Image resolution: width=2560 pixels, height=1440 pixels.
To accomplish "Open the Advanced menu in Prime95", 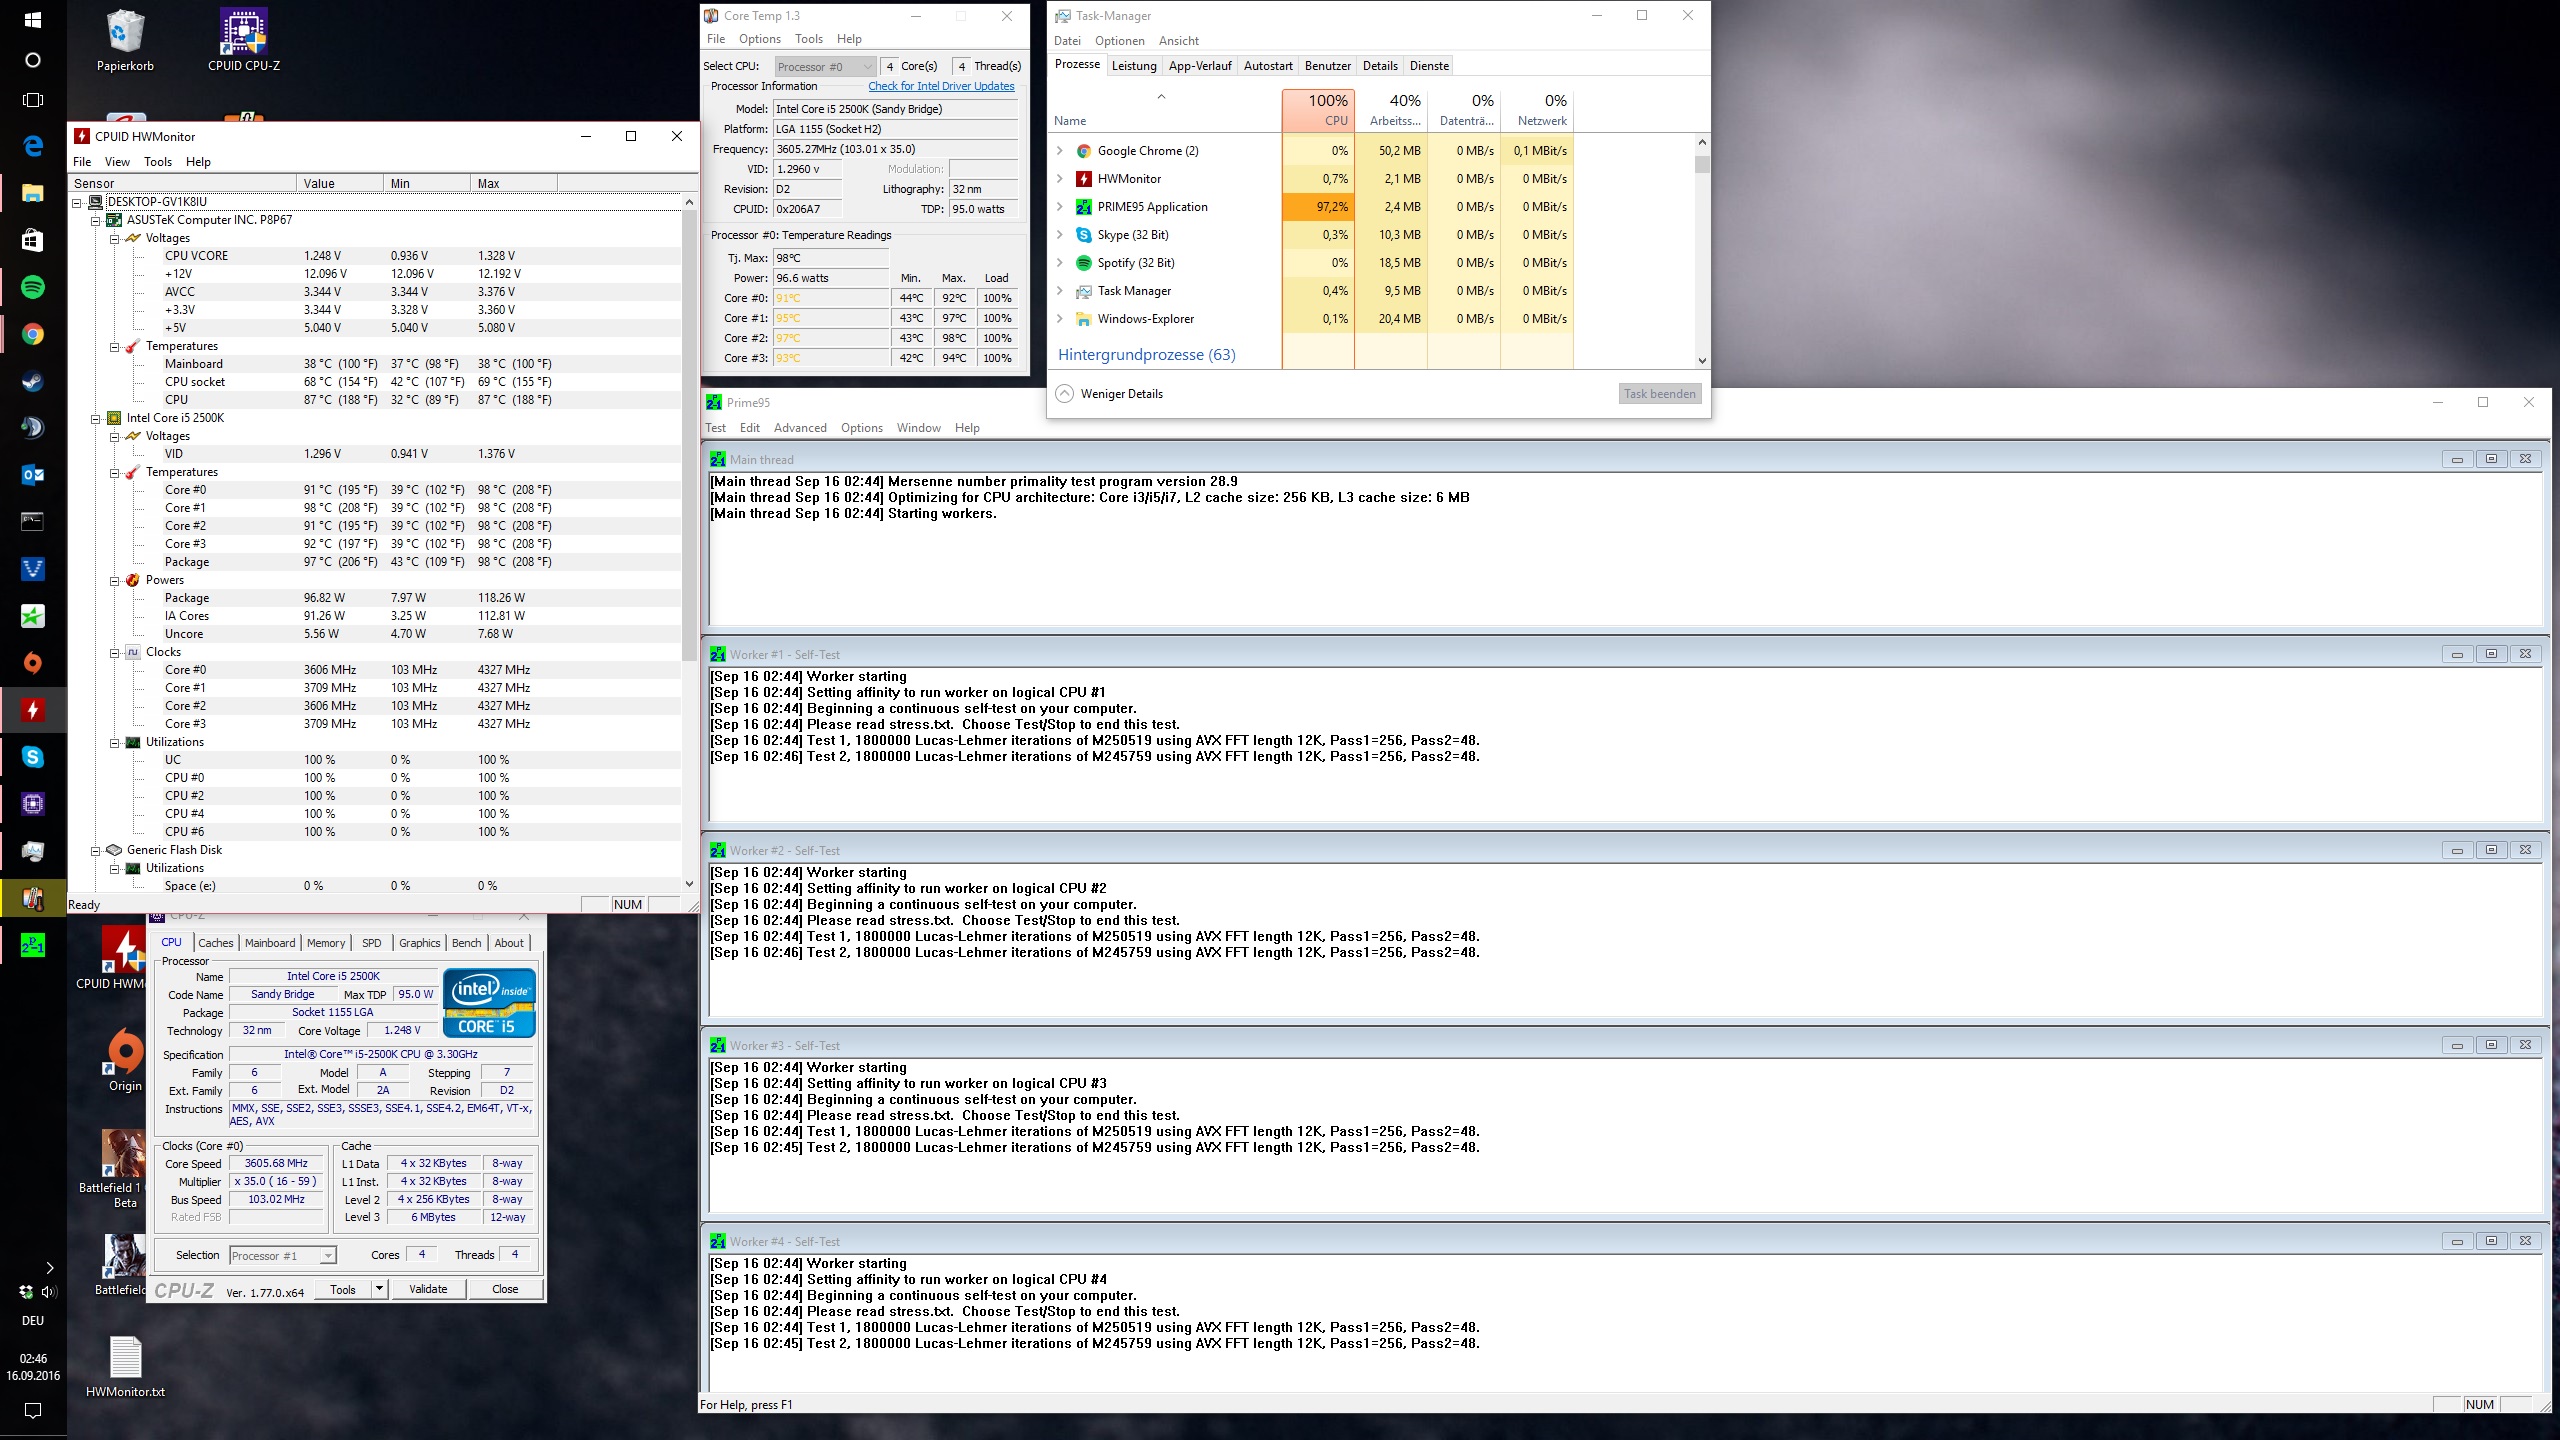I will 800,428.
